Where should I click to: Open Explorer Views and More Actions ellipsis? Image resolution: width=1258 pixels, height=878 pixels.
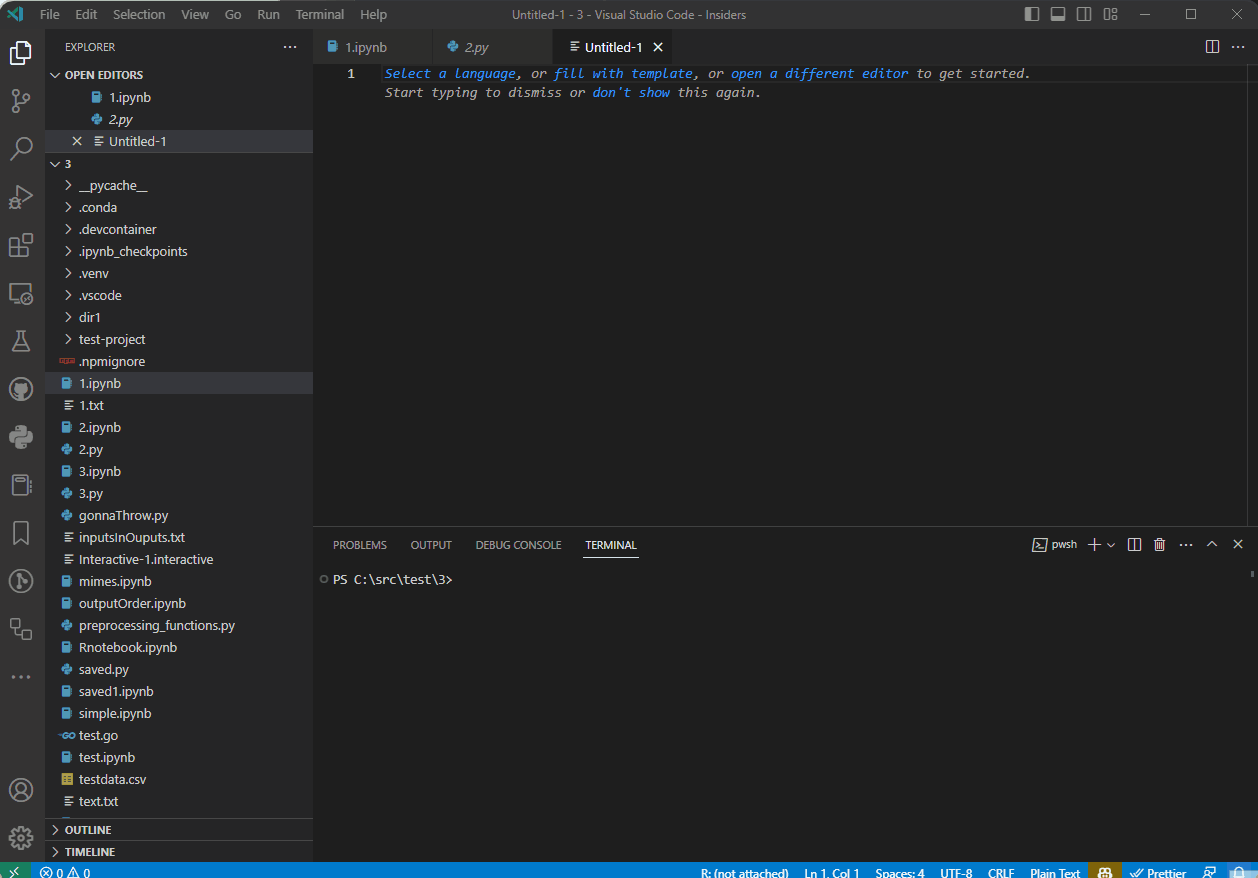(290, 47)
